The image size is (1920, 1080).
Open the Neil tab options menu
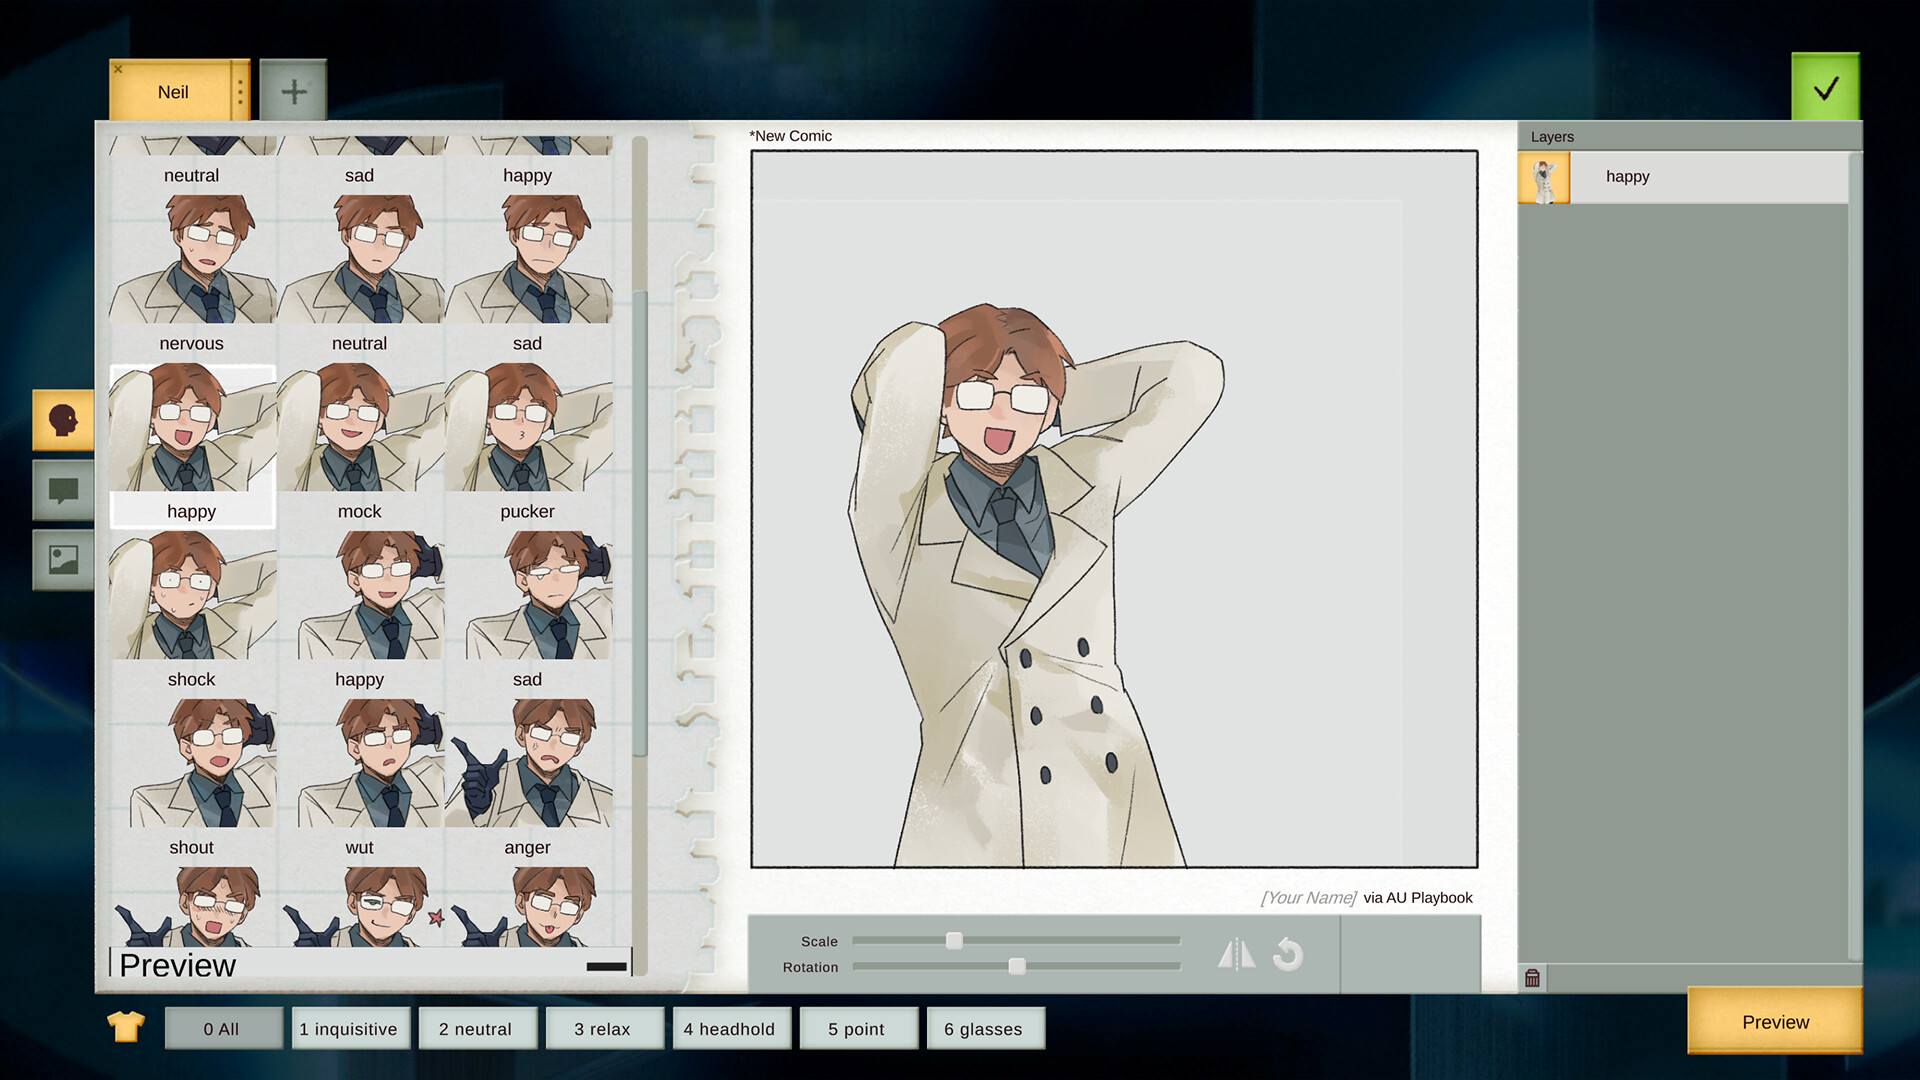click(x=238, y=91)
